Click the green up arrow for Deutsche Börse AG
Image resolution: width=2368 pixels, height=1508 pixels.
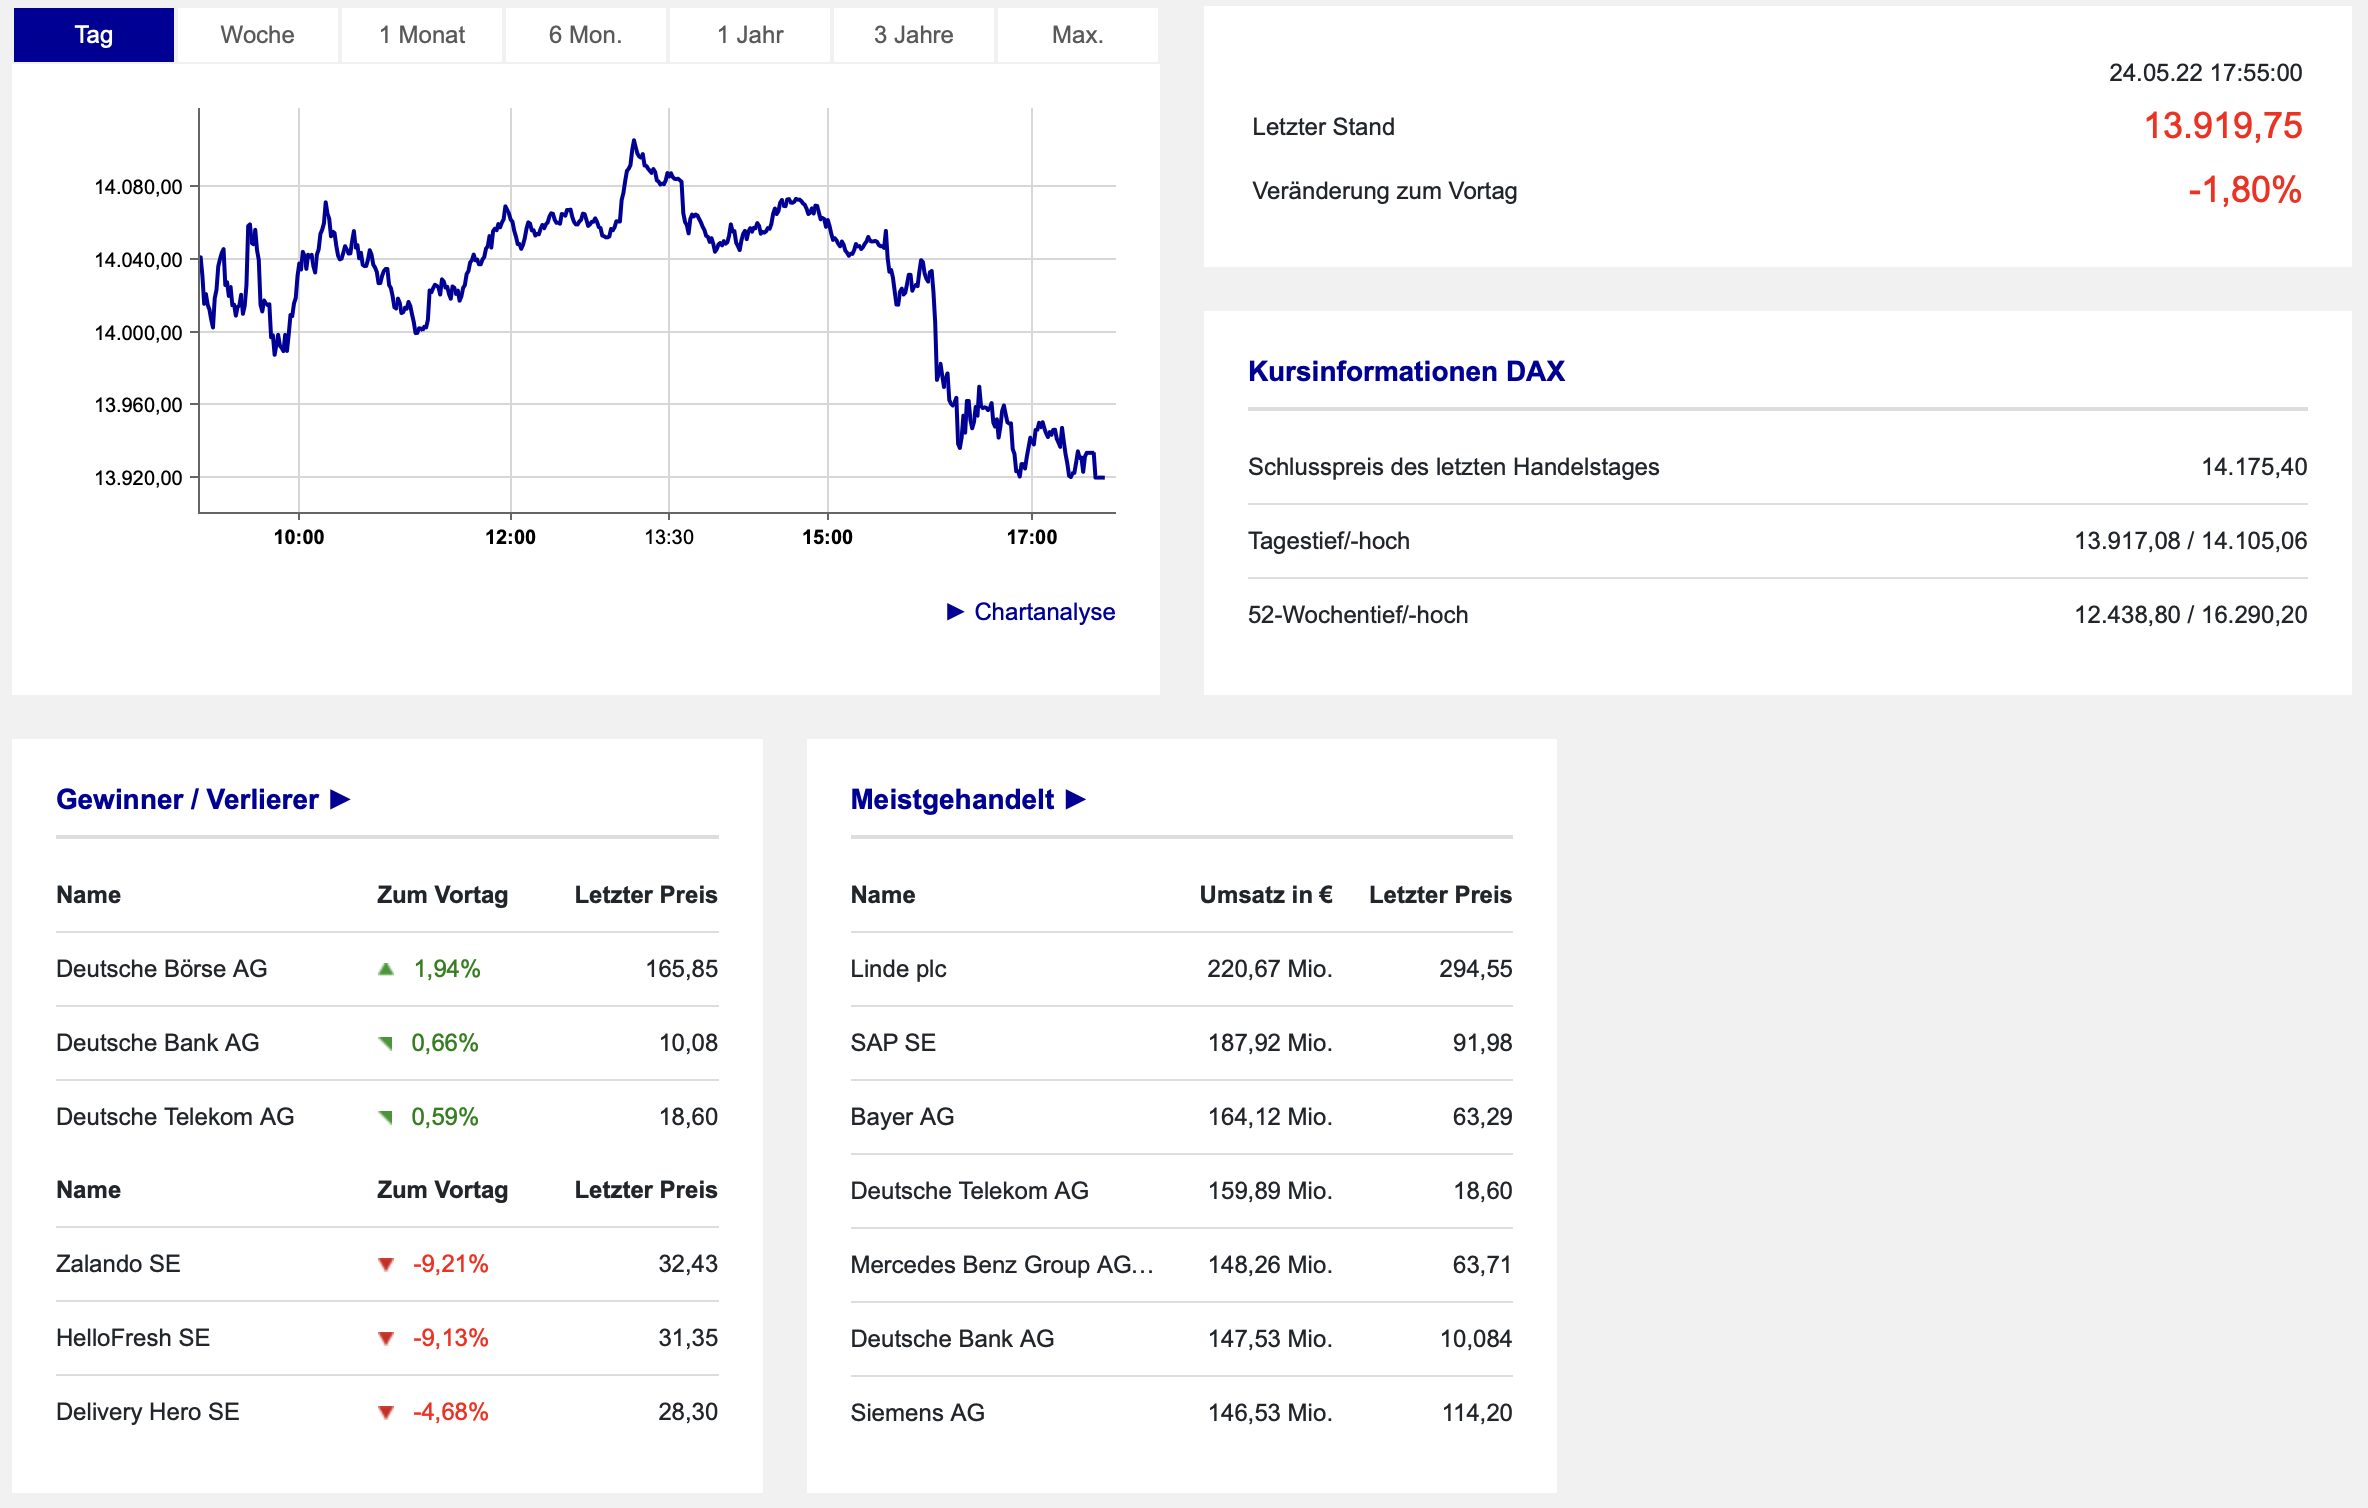(386, 969)
